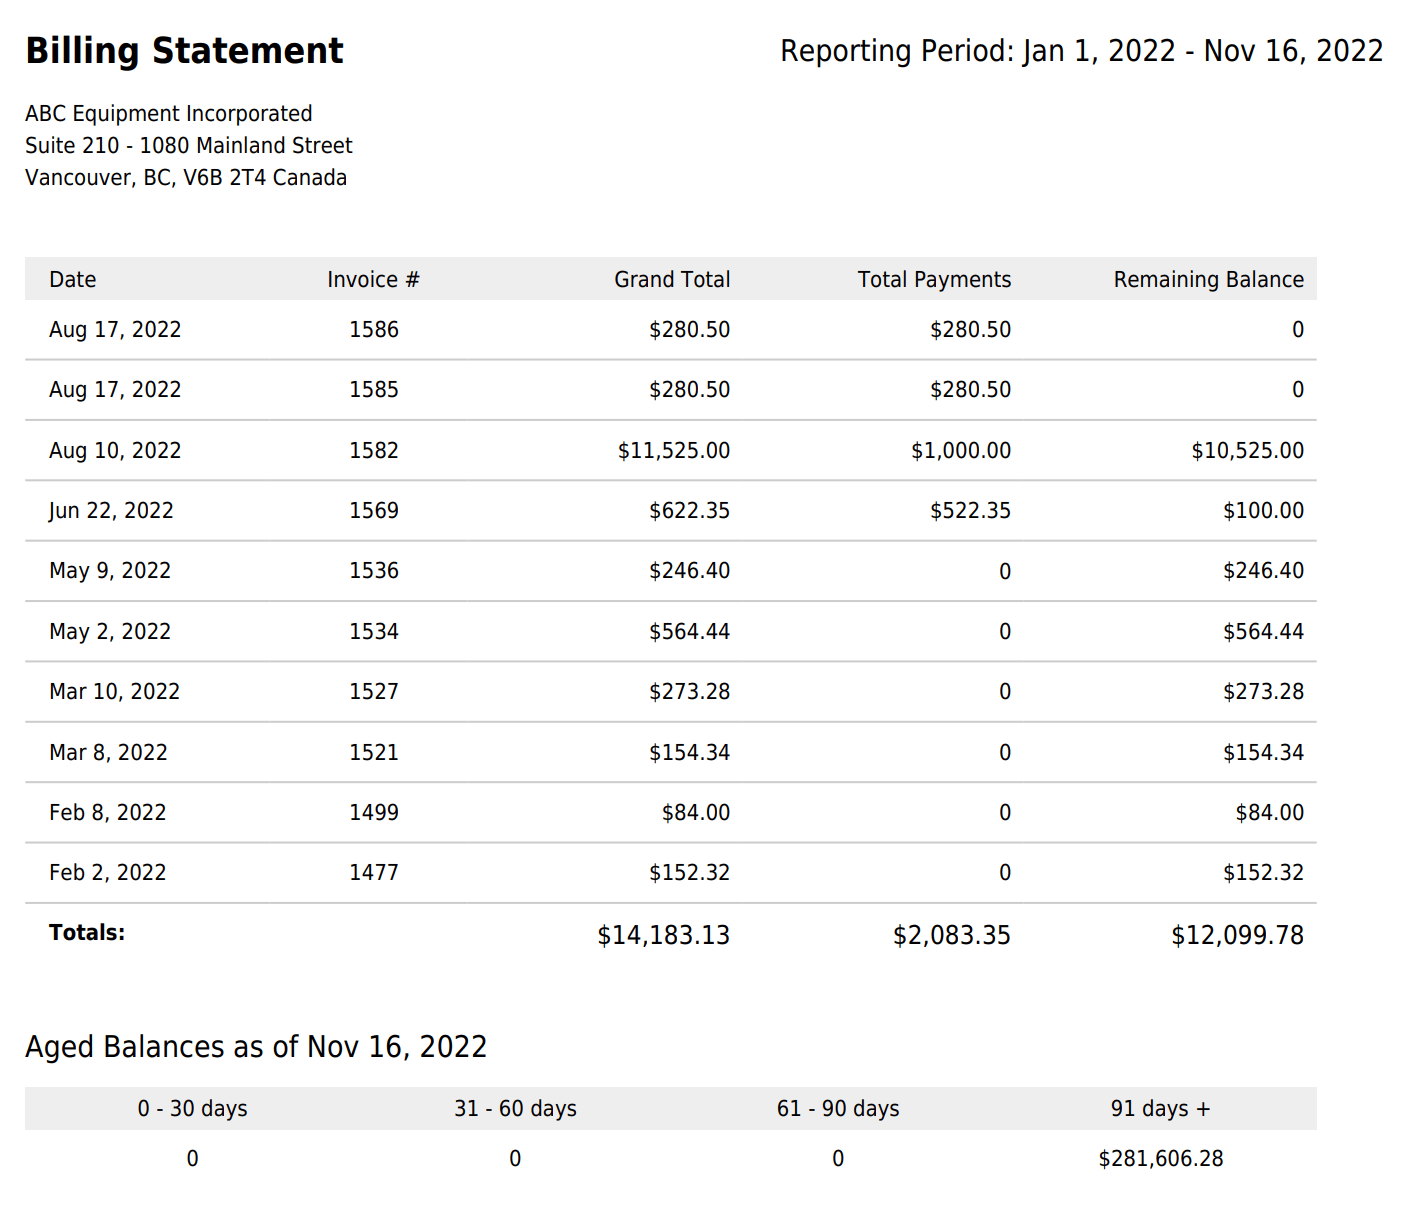The width and height of the screenshot is (1406, 1207).
Task: Select invoice number 1586
Action: point(373,330)
